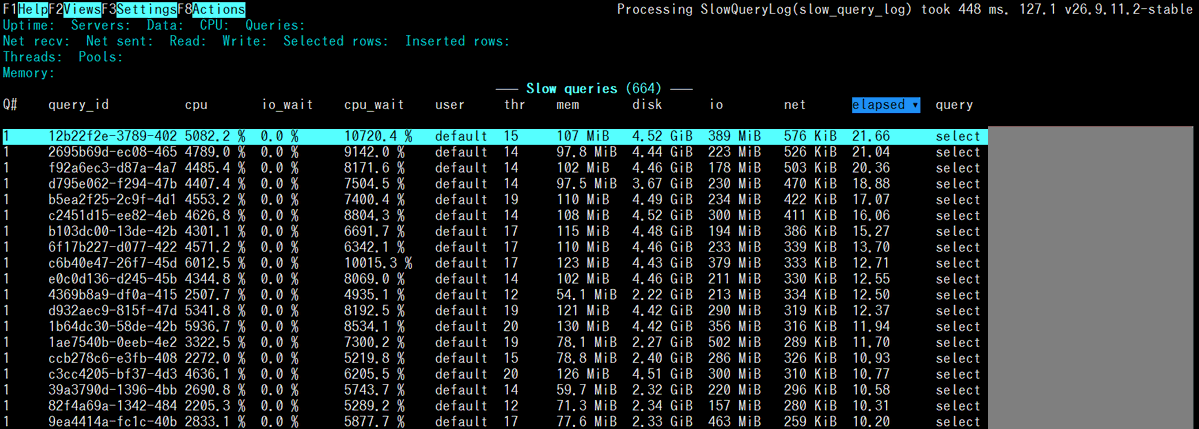Click the thr column header
Viewport: 1199px width, 429px height.
point(515,105)
